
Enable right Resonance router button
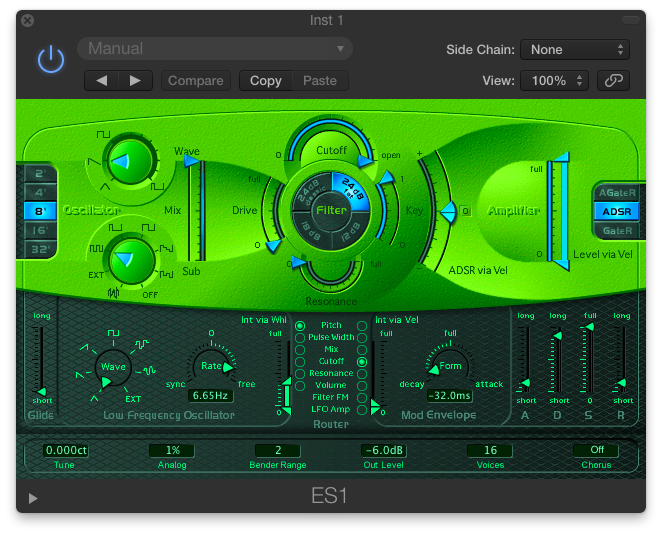[362, 374]
